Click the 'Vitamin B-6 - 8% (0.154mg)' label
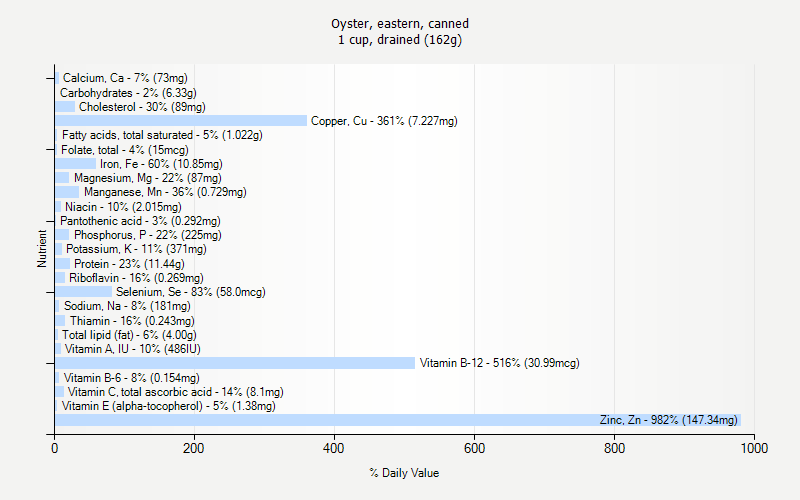Screen dimensions: 800x500 [132, 378]
